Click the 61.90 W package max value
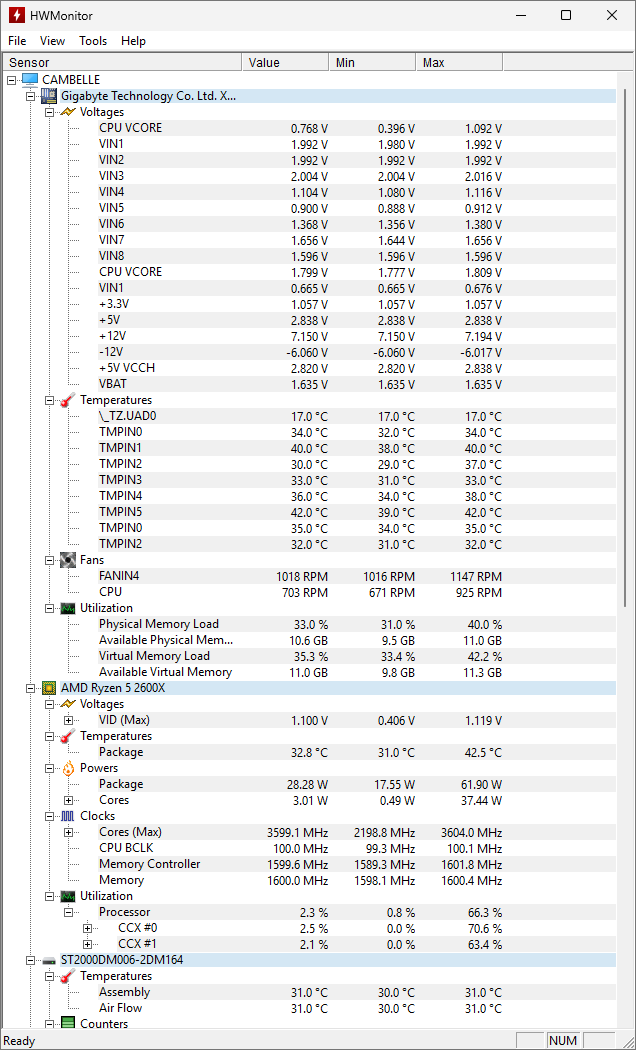This screenshot has width=636, height=1050. [481, 784]
